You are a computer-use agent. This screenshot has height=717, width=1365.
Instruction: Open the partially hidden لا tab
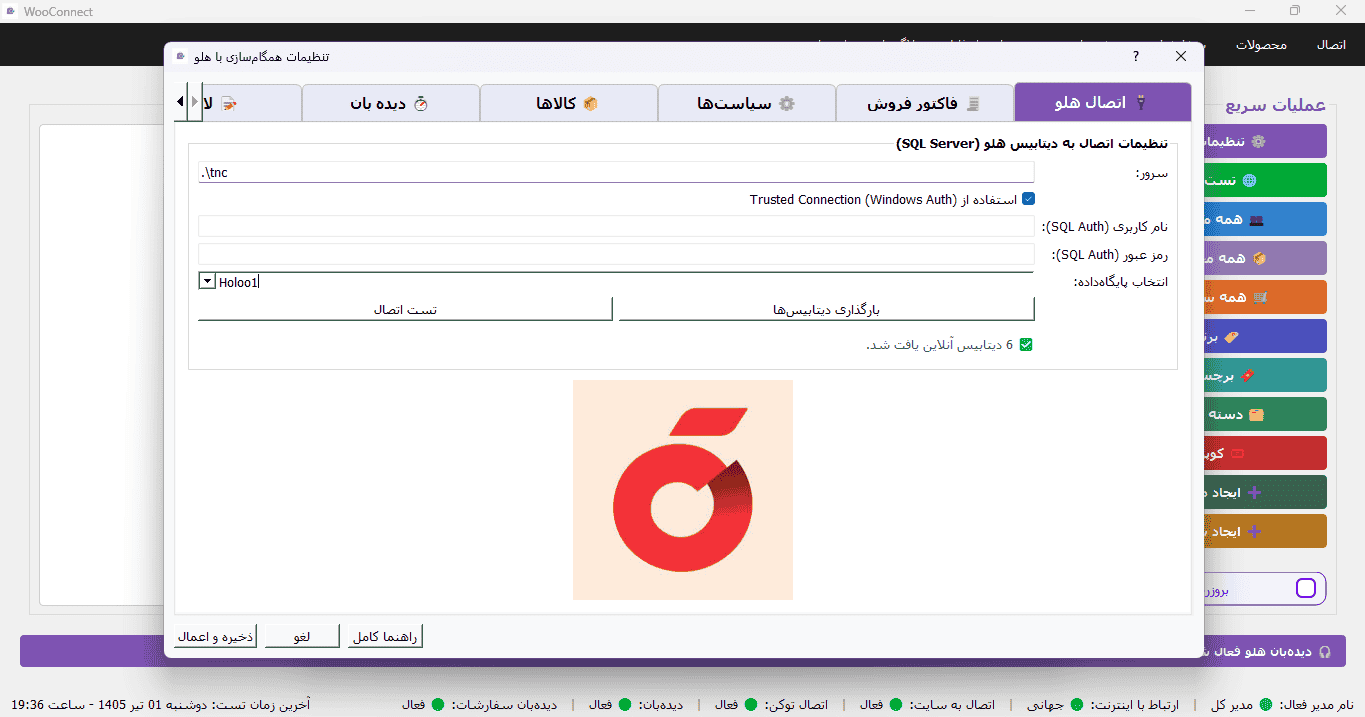point(252,103)
